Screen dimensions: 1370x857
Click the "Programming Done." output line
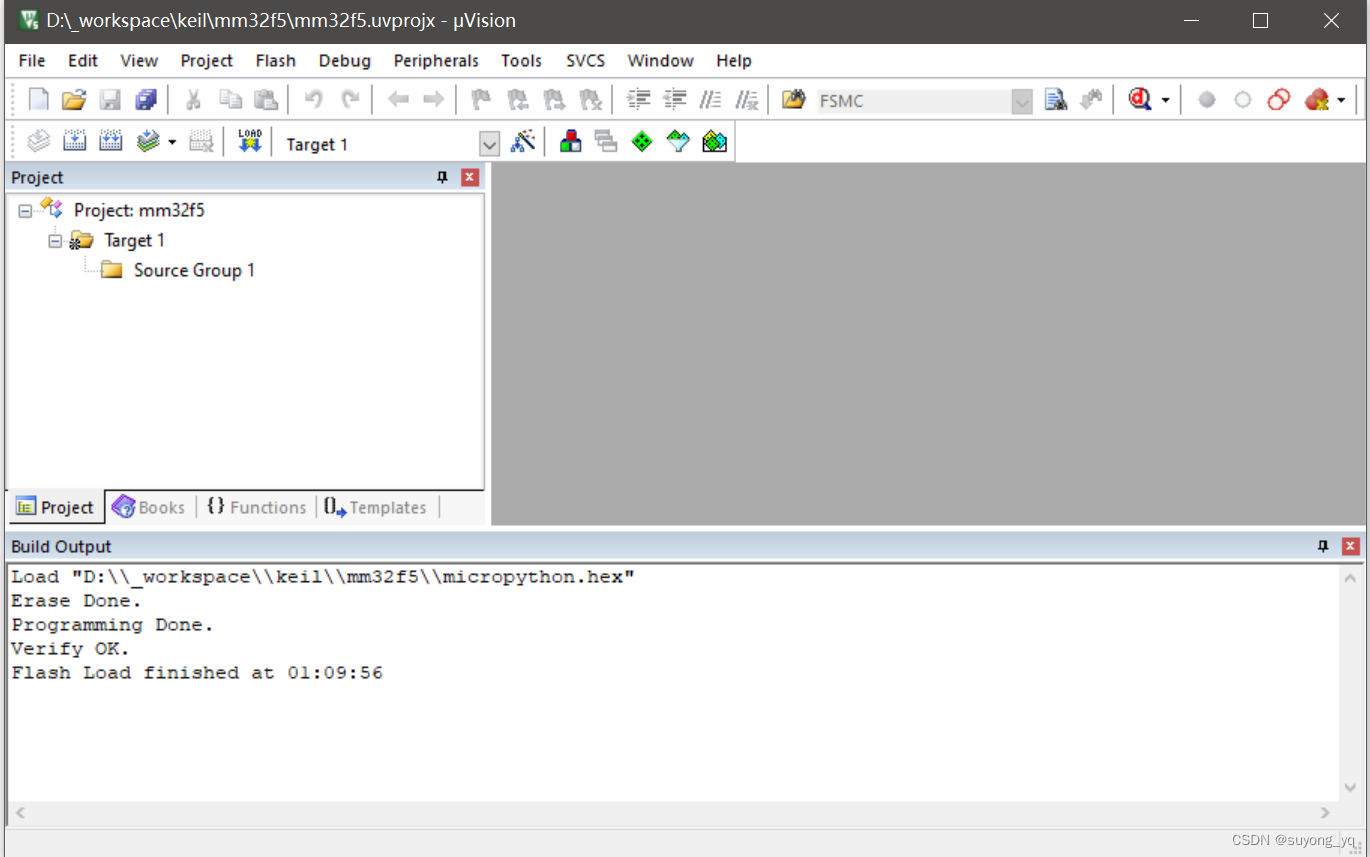113,625
